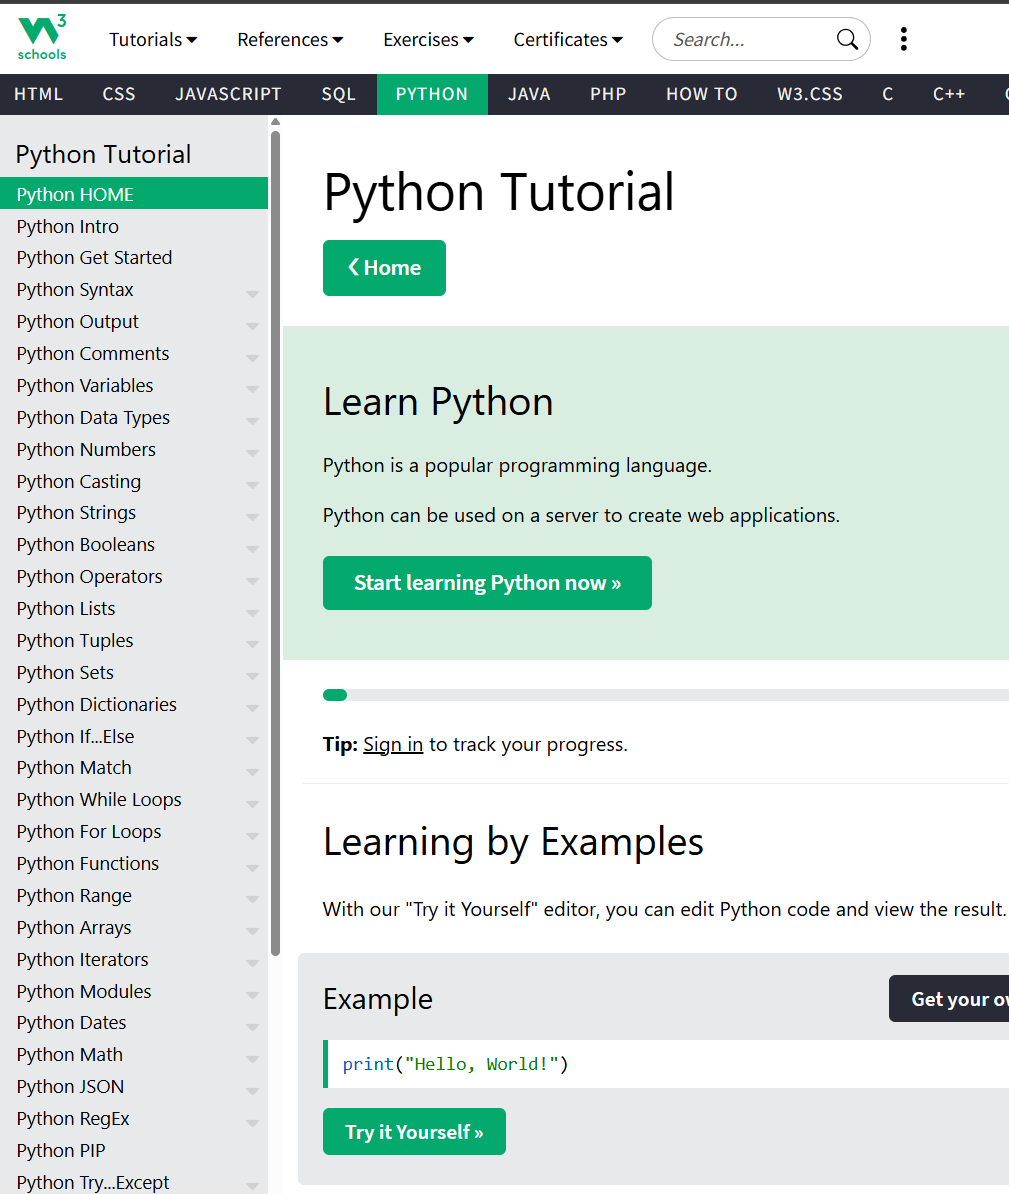Expand the Python Syntax submenu arrow
Viewport: 1009px width, 1194px height.
pyautogui.click(x=253, y=293)
